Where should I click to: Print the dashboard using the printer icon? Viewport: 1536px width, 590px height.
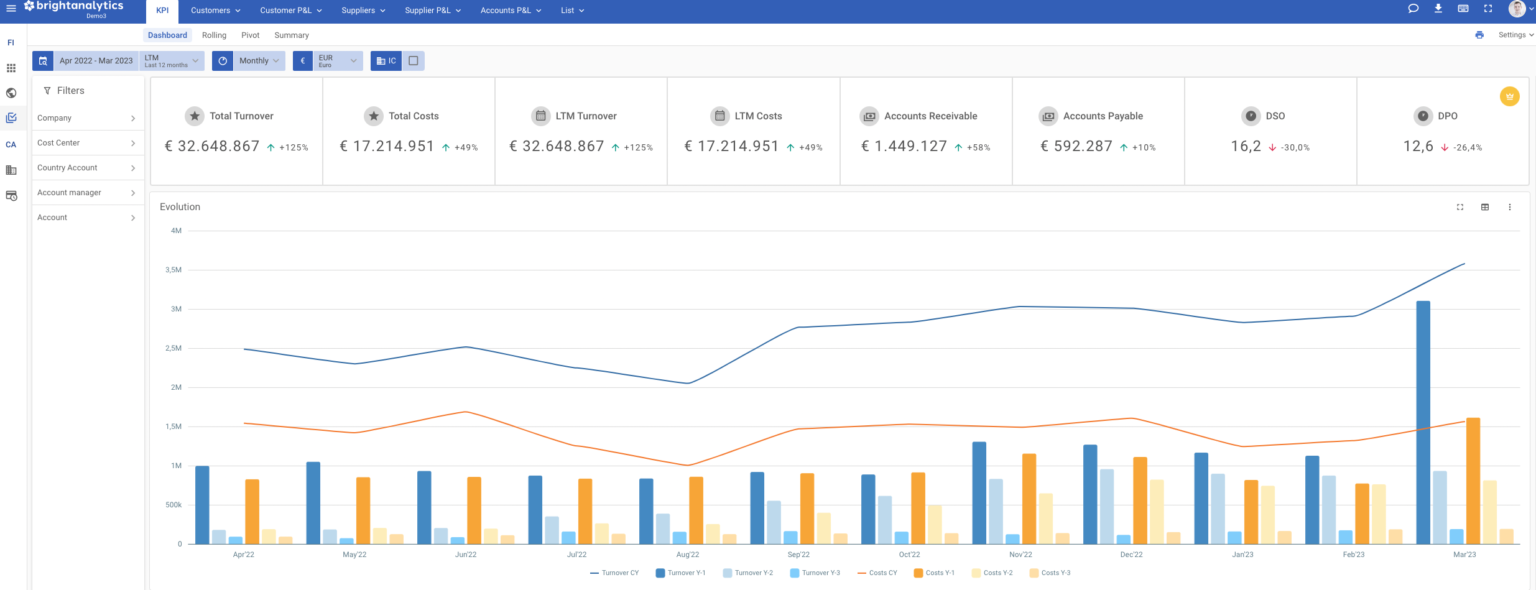point(1479,33)
